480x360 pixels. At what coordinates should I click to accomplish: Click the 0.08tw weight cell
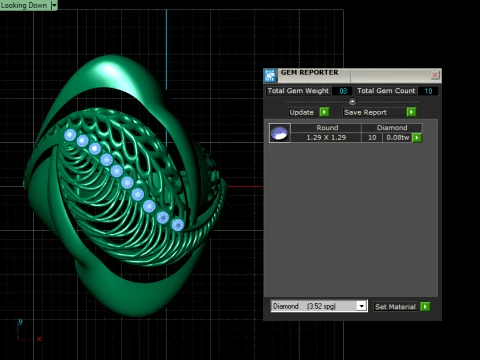(x=397, y=137)
